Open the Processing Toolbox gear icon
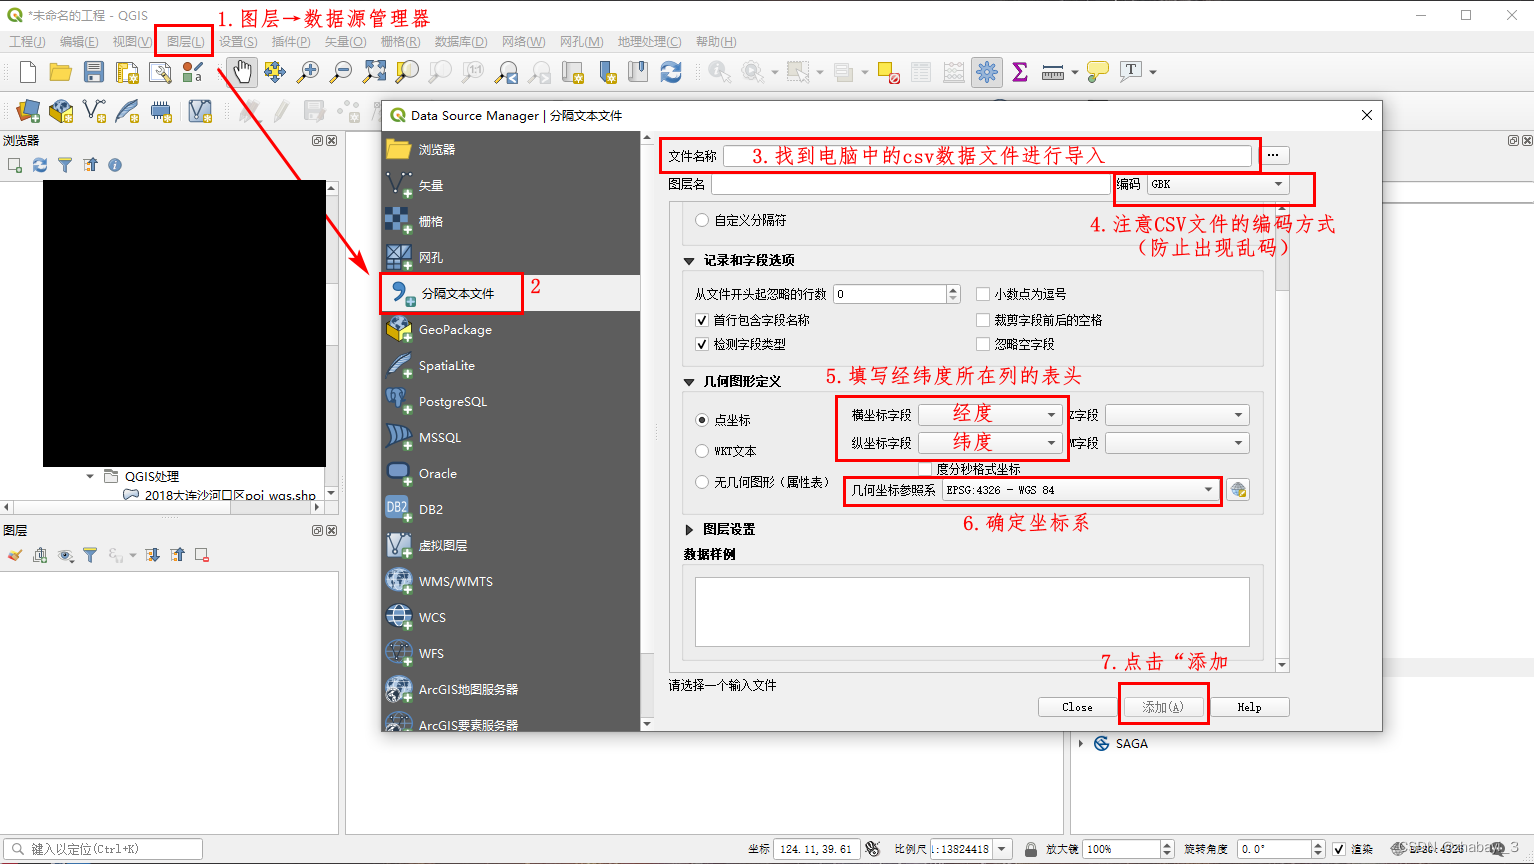 click(987, 72)
